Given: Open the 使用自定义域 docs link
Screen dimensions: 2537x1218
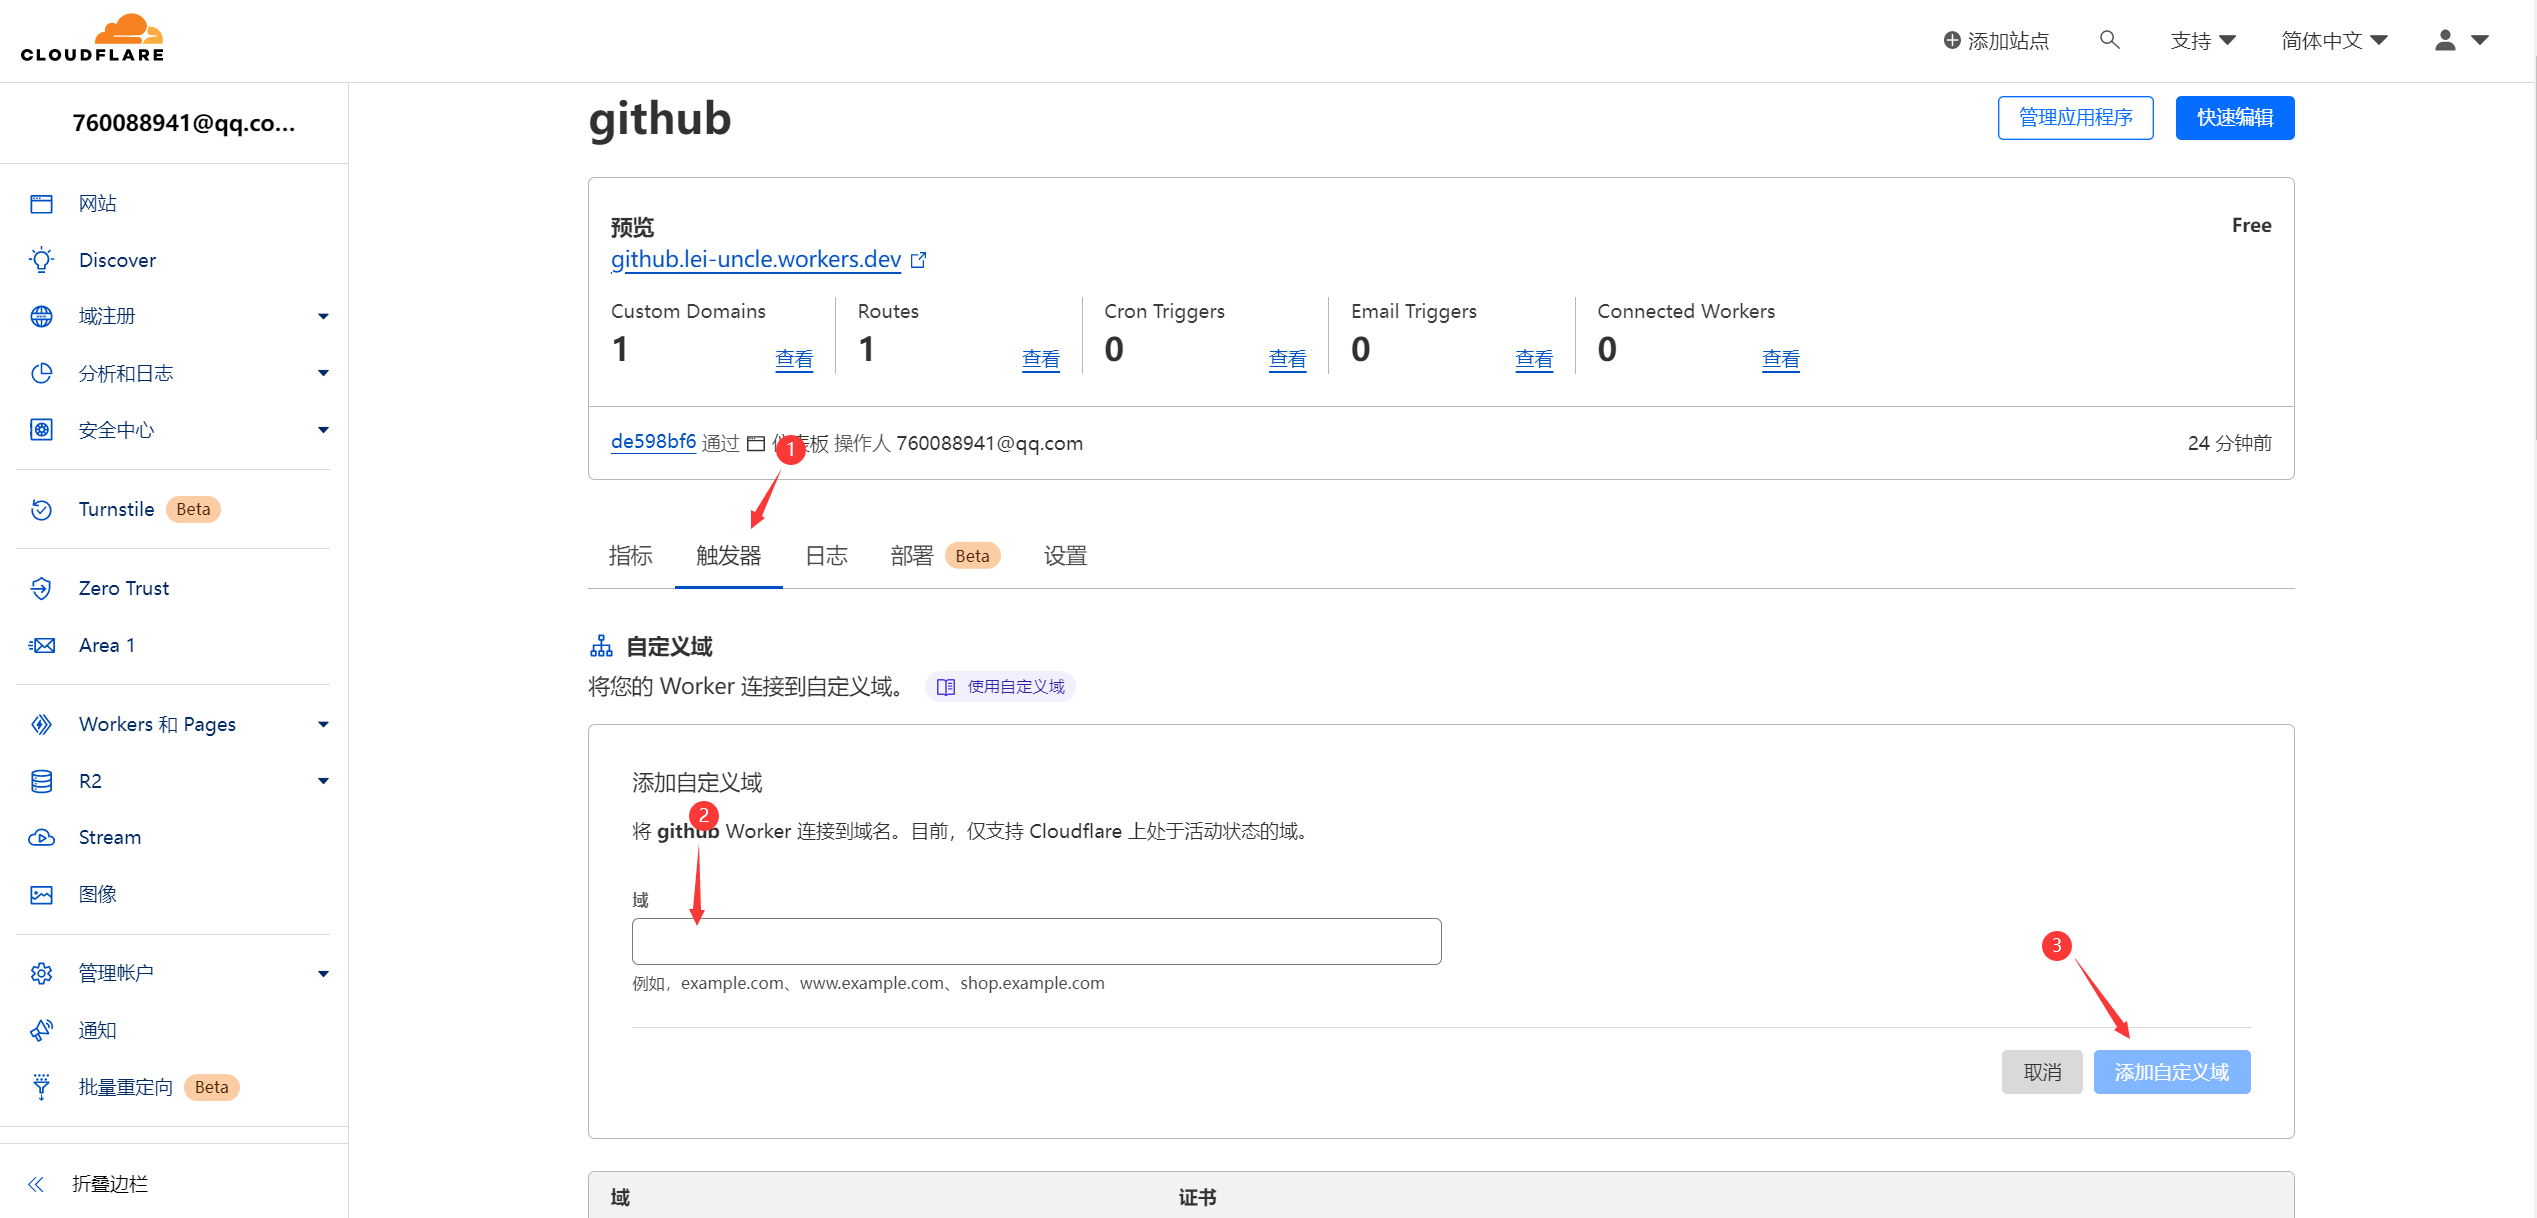Looking at the screenshot, I should [x=1000, y=687].
